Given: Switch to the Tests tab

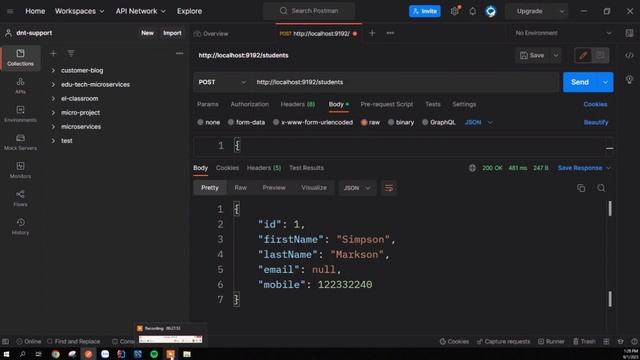Looking at the screenshot, I should (433, 104).
